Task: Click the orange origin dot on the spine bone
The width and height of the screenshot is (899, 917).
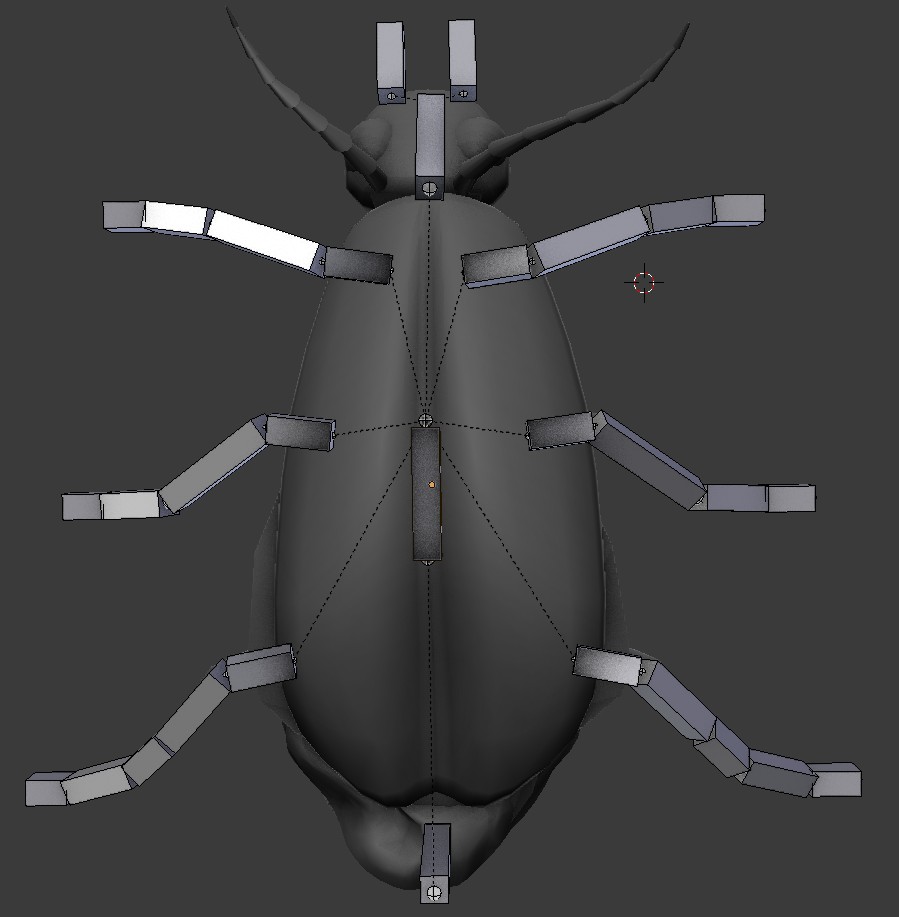Action: [431, 483]
